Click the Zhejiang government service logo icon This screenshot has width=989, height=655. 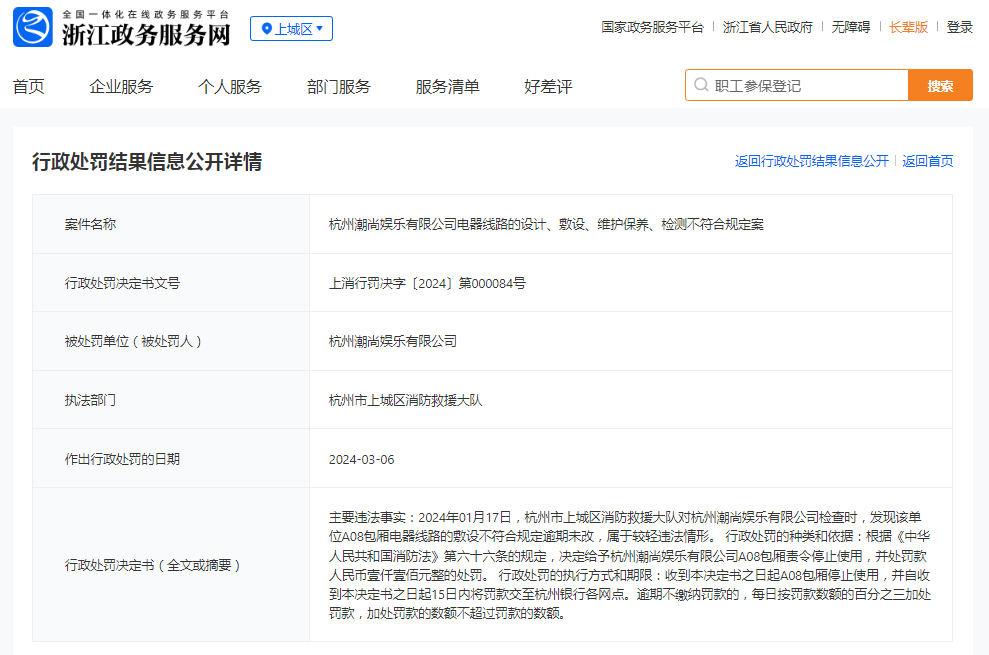click(33, 27)
